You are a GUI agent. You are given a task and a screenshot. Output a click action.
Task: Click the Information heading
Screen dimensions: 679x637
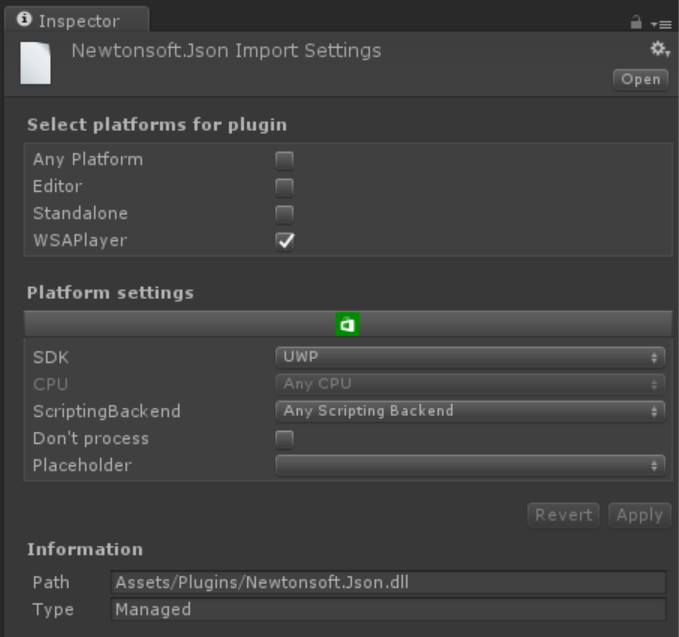click(x=85, y=550)
